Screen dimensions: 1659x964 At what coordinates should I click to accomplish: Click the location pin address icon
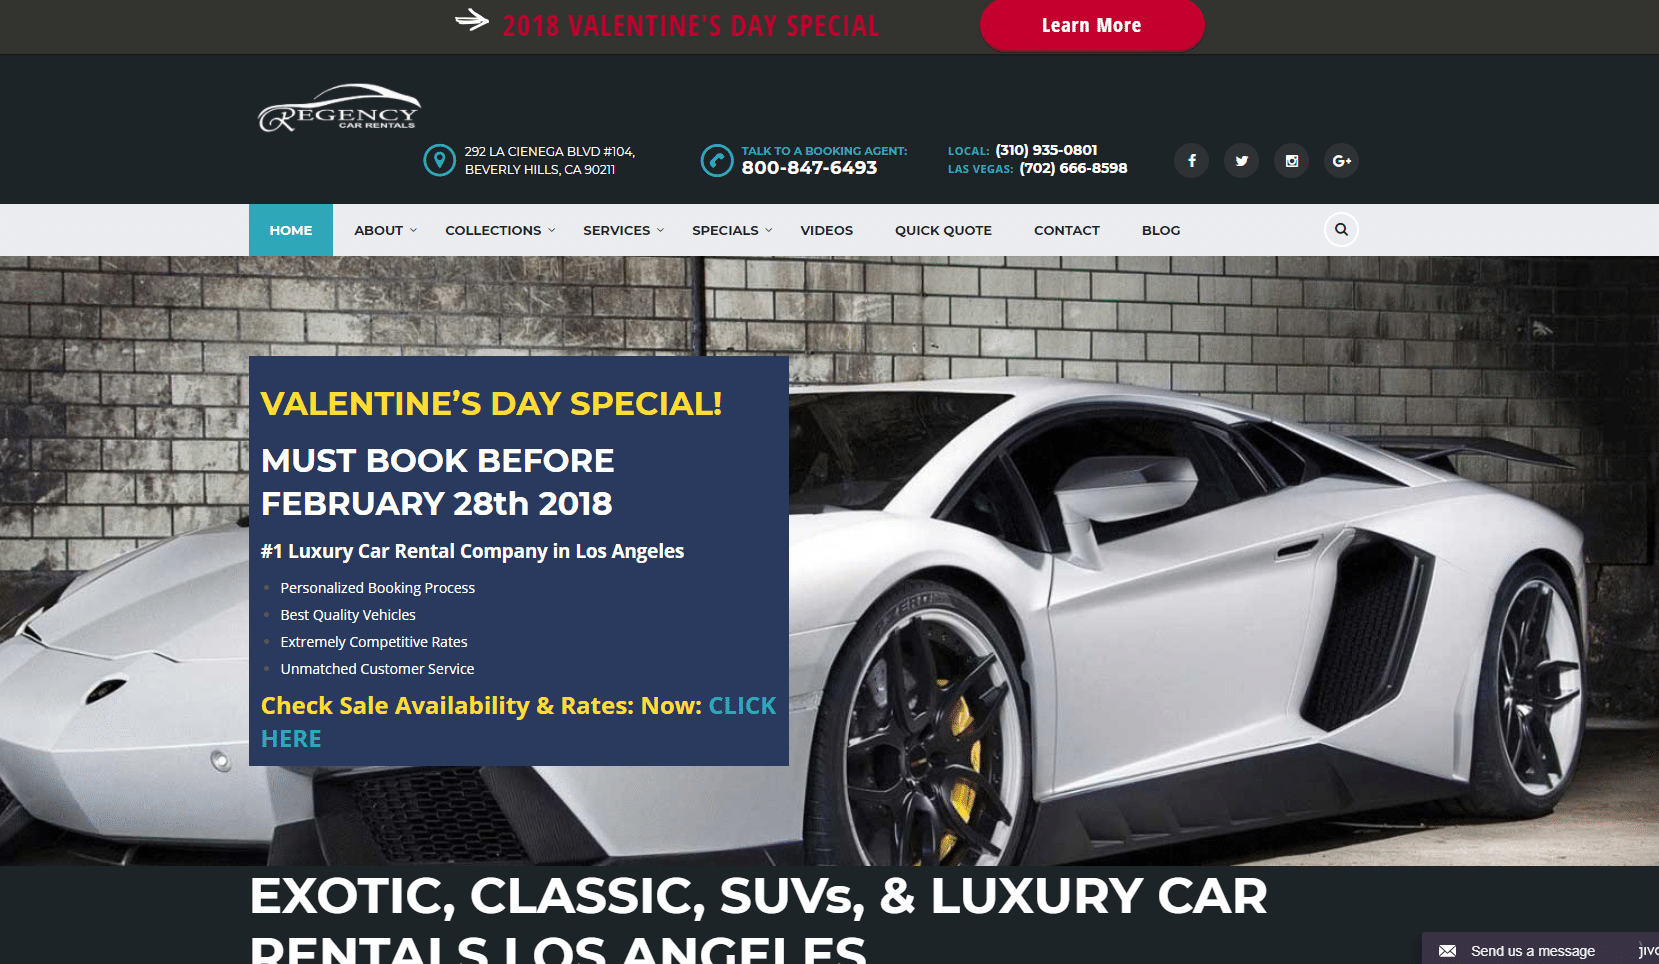click(x=439, y=160)
